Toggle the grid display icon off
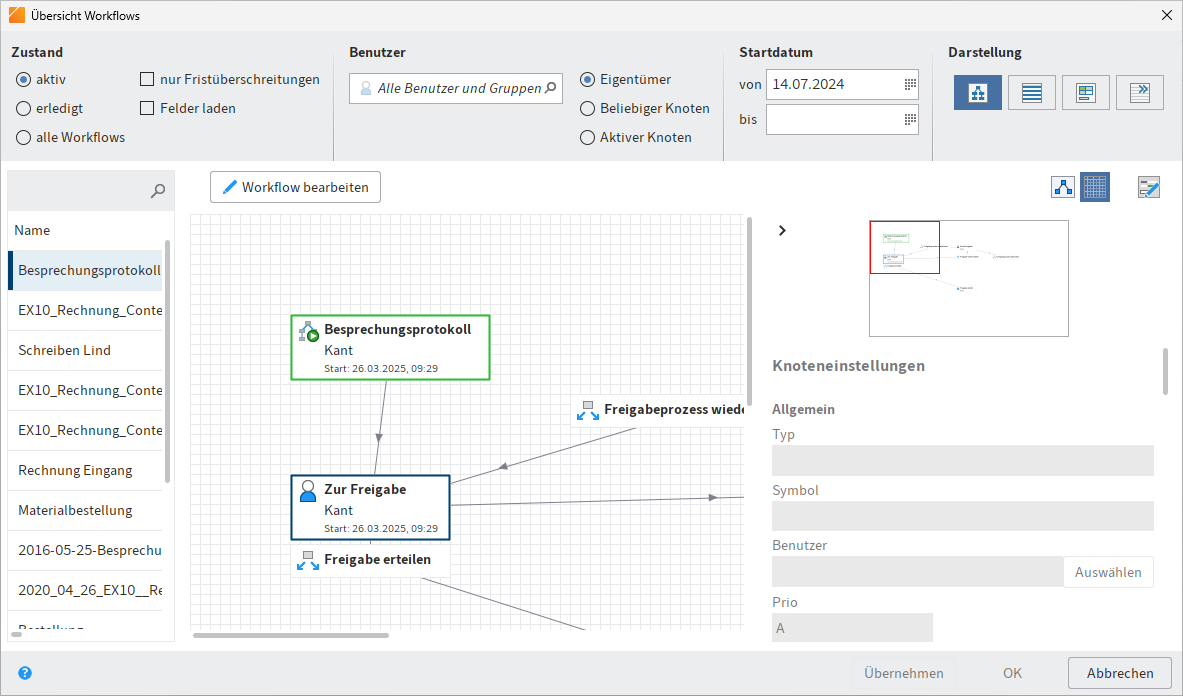 coord(1095,187)
